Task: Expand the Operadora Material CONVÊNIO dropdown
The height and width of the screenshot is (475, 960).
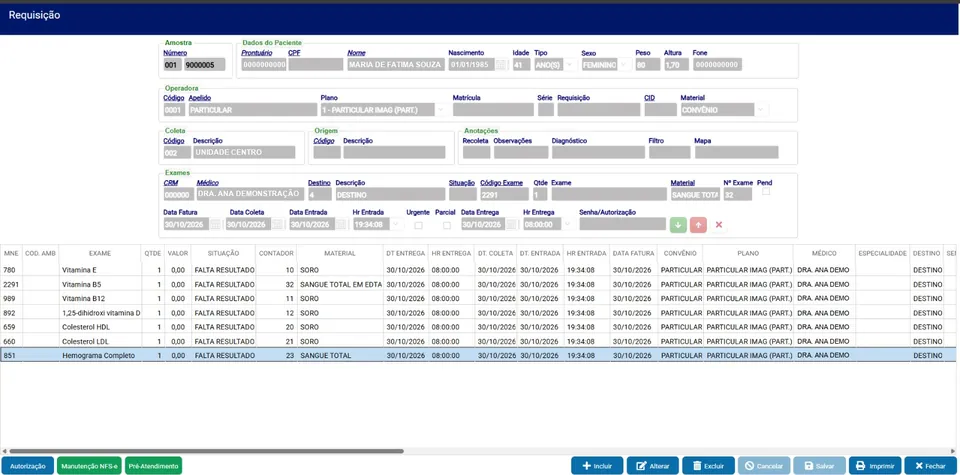Action: pyautogui.click(x=760, y=110)
